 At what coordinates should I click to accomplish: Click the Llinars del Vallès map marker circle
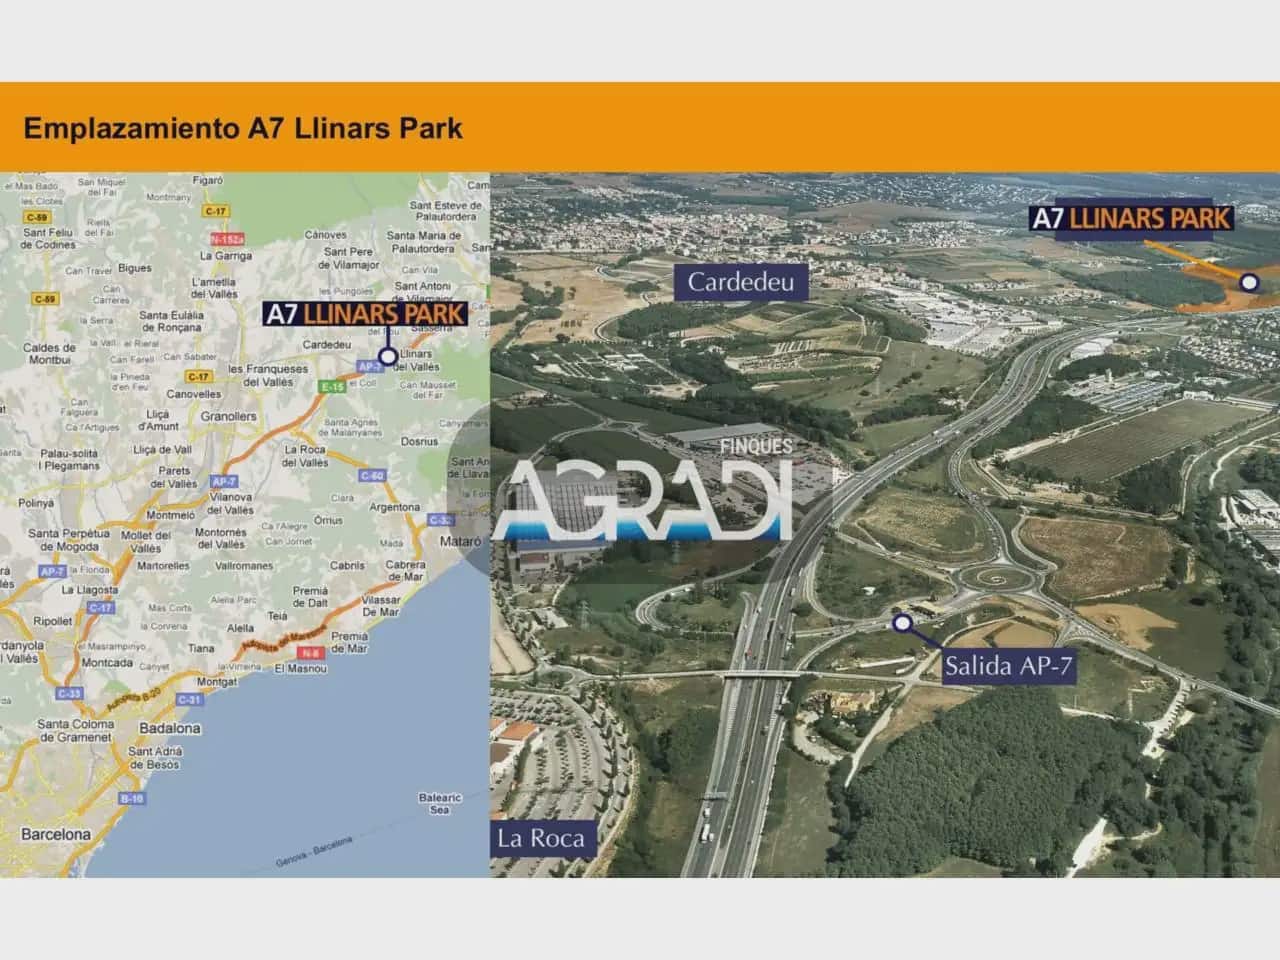click(x=388, y=356)
